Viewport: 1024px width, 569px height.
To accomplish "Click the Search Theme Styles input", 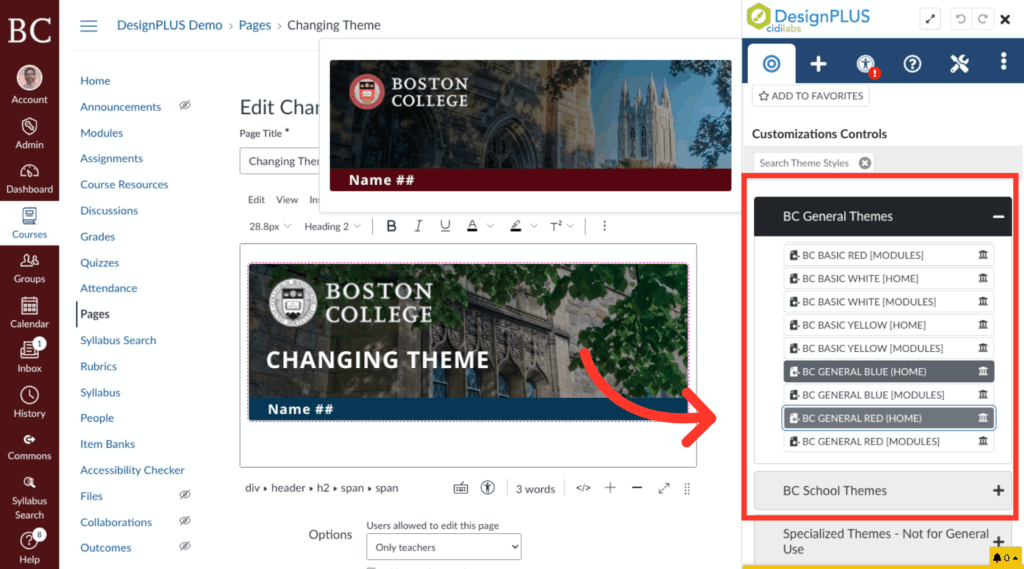I will click(804, 163).
